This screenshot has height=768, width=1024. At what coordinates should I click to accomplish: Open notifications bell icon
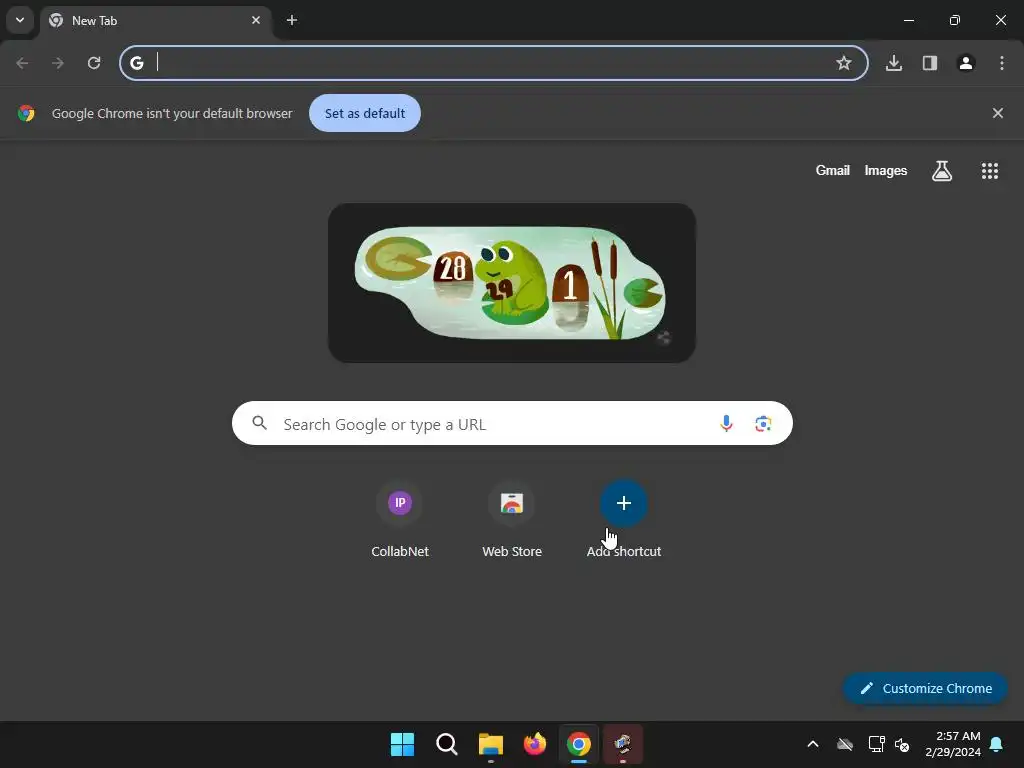pos(997,744)
